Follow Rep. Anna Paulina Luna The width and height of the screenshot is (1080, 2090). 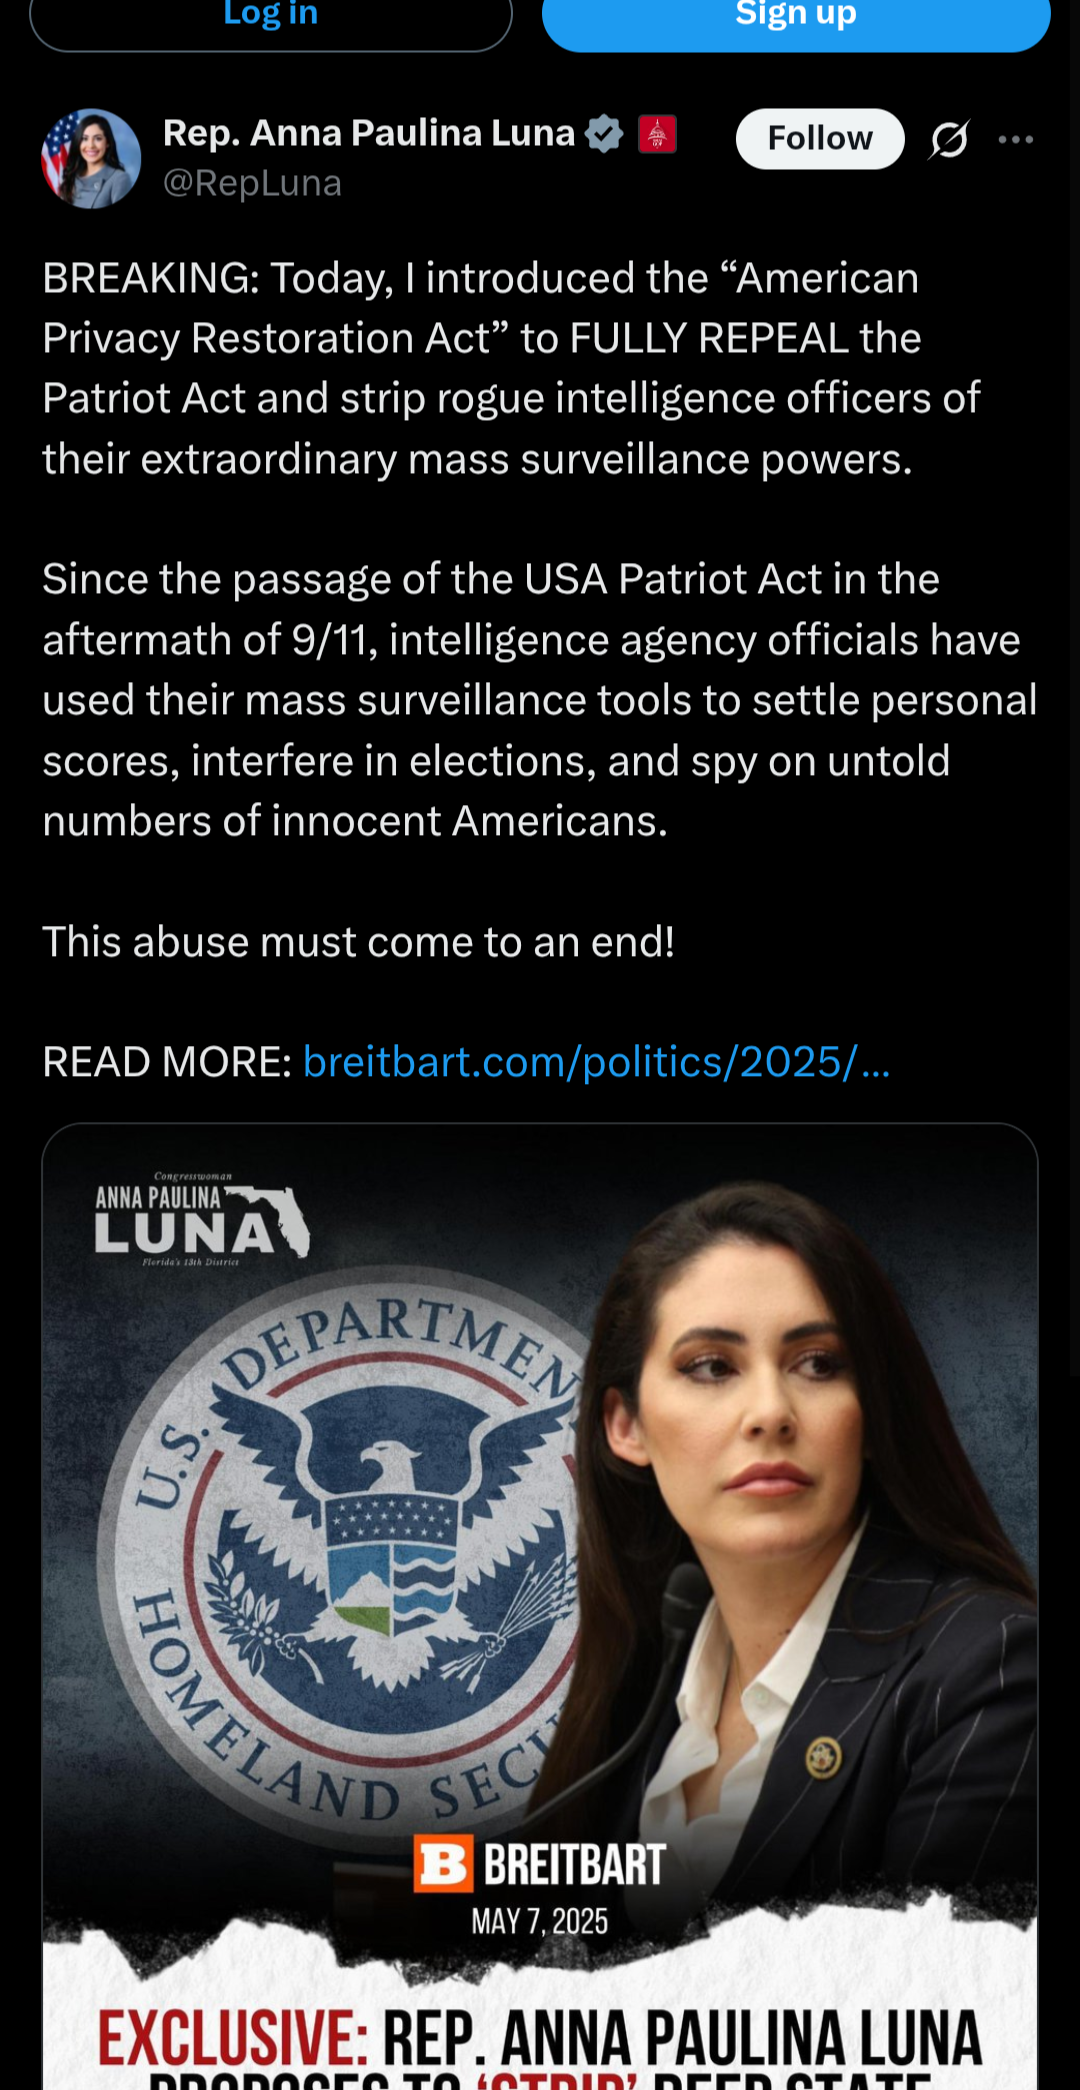[820, 138]
